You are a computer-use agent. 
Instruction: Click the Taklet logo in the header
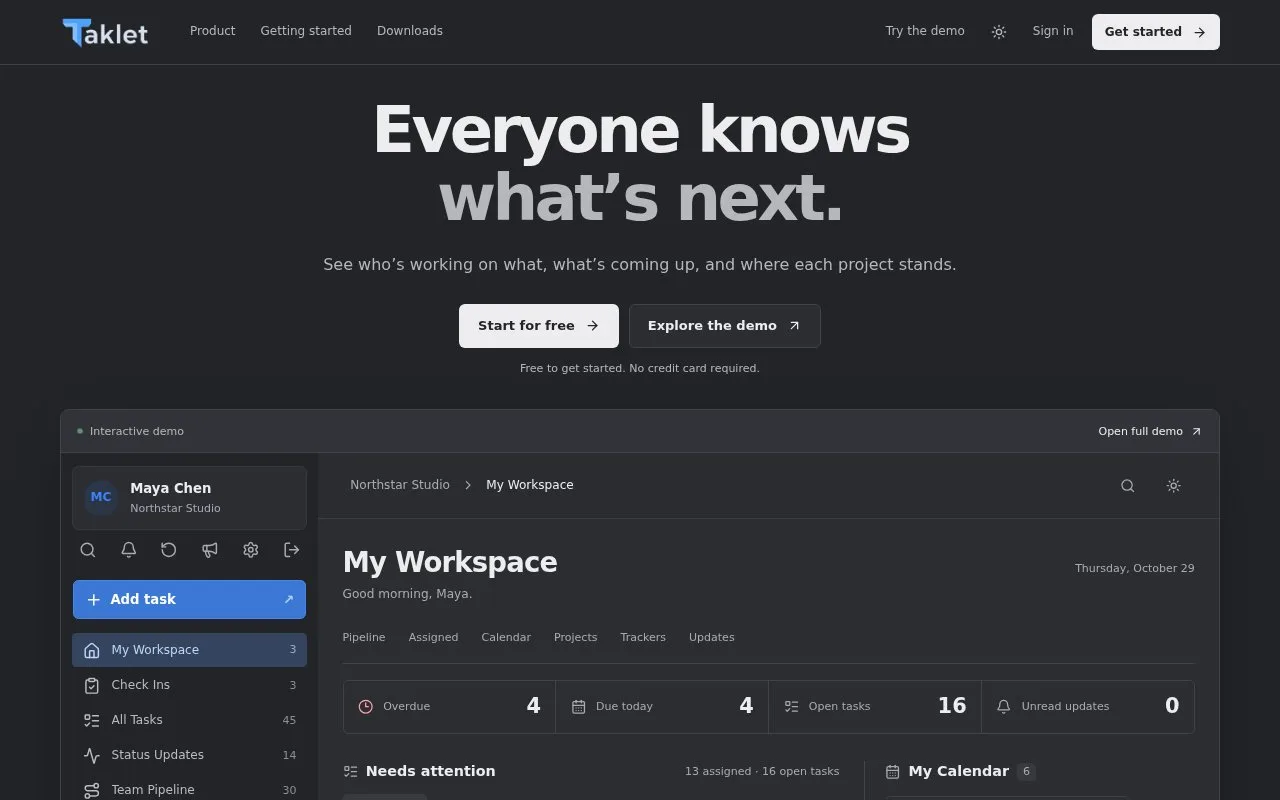pos(105,32)
